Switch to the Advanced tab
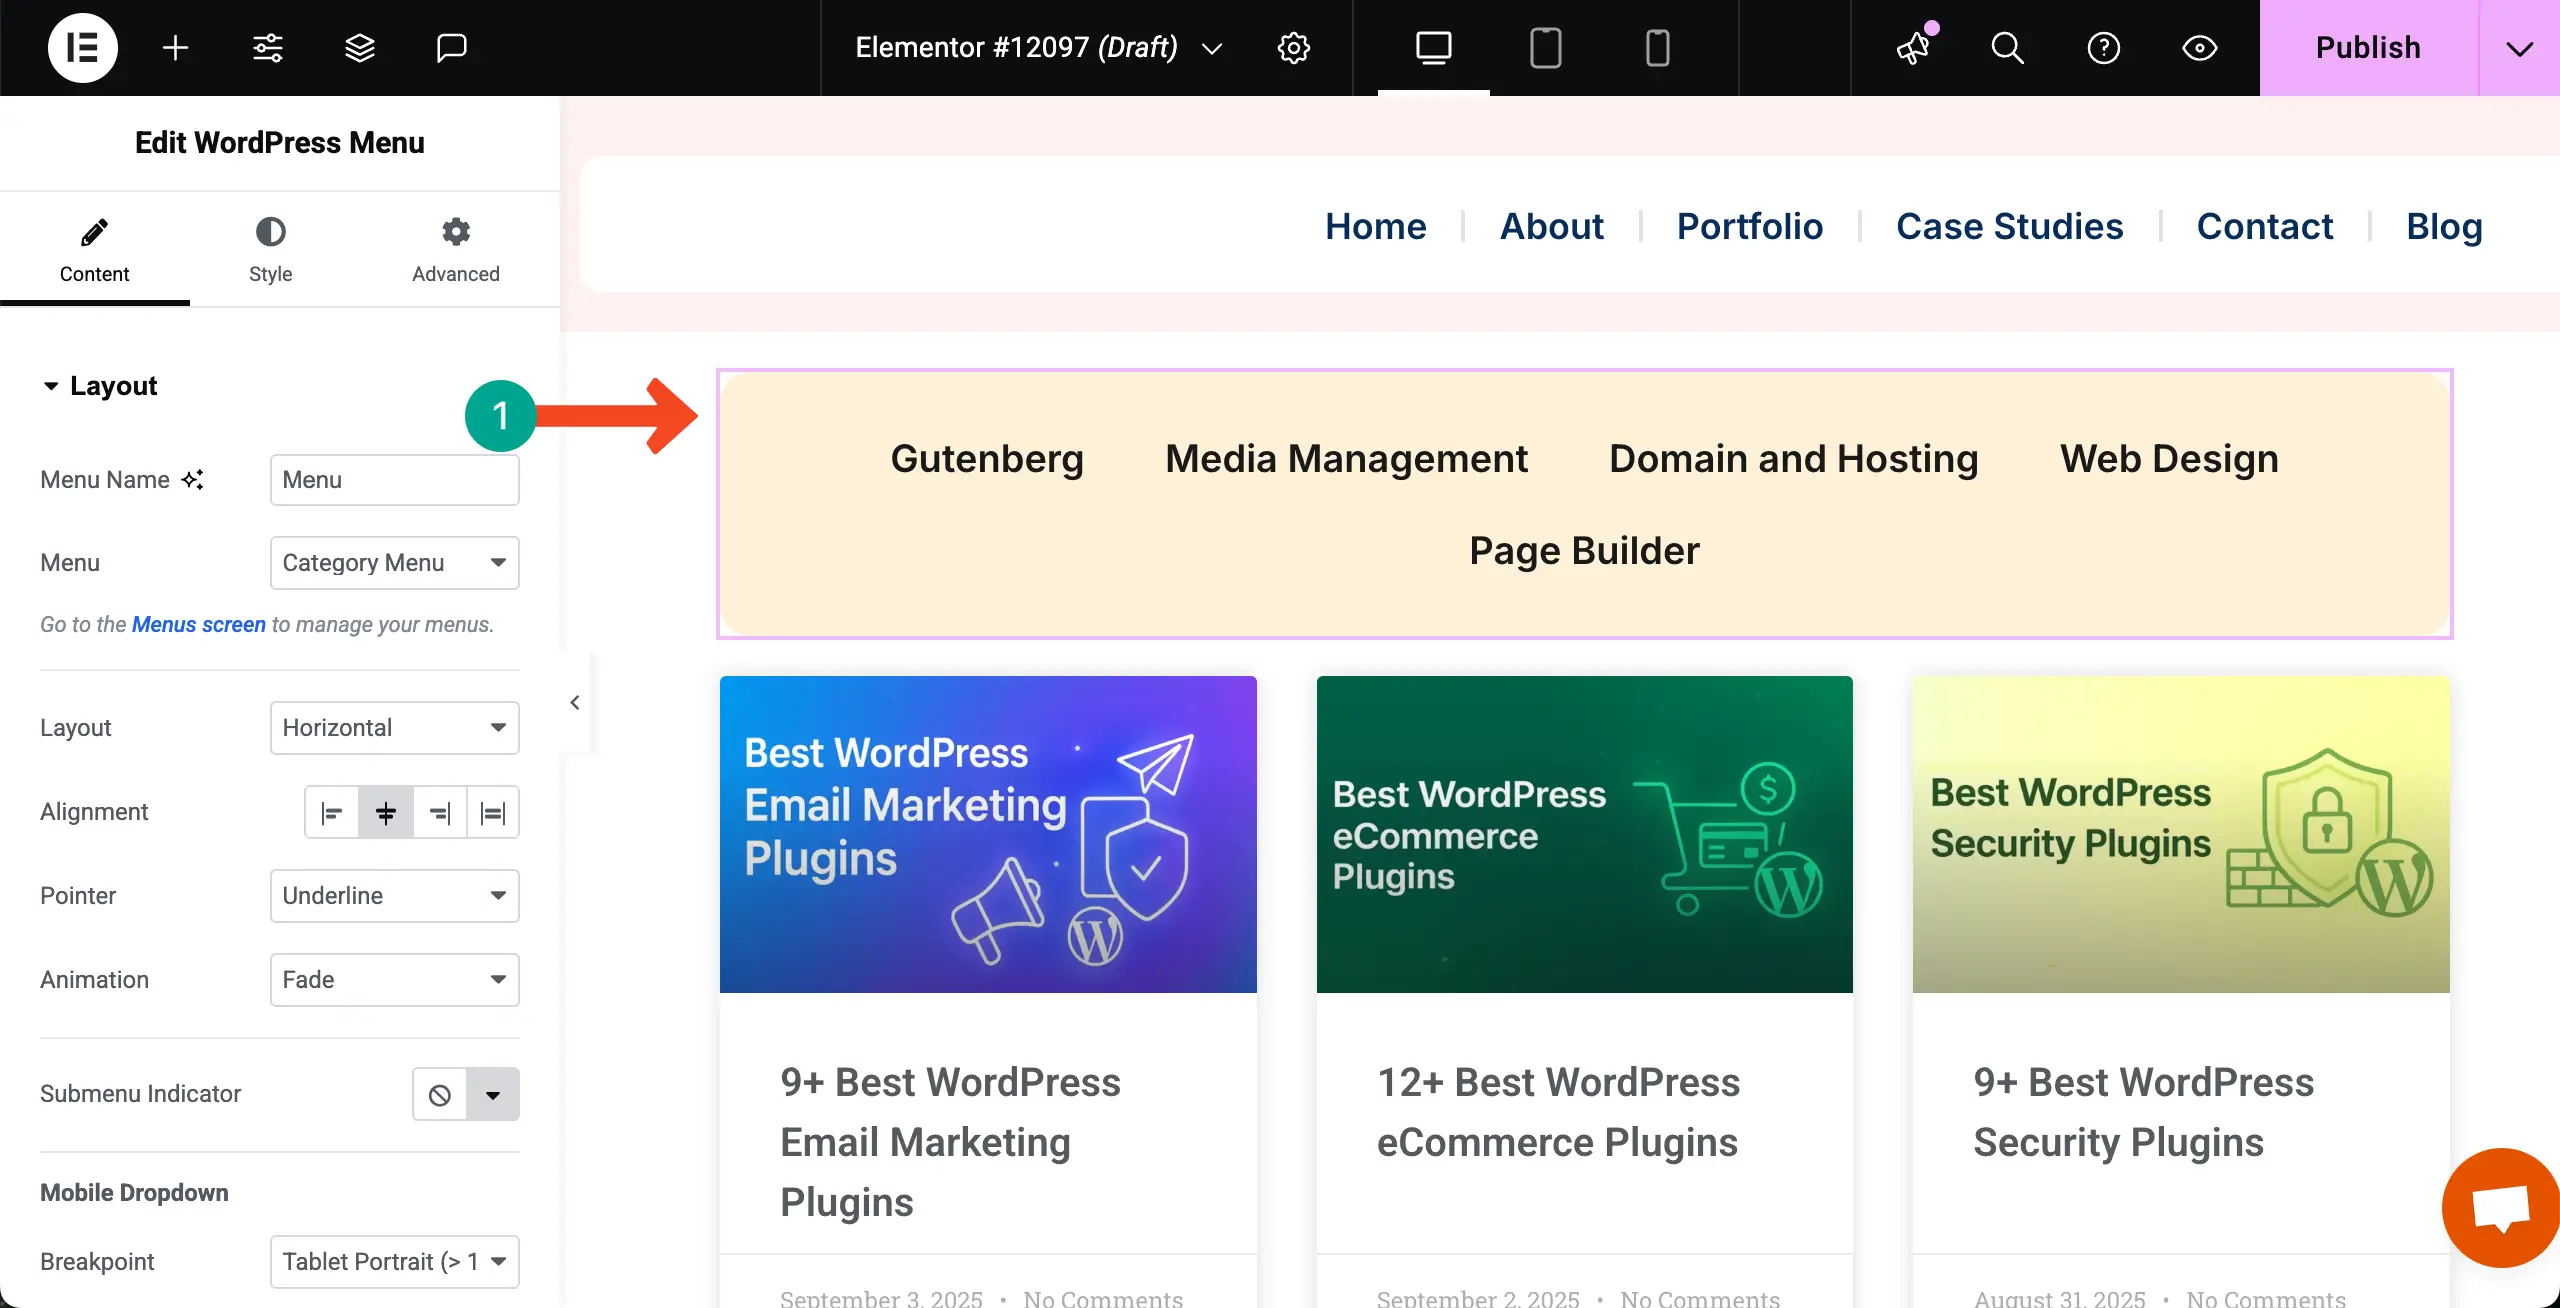This screenshot has width=2560, height=1308. pyautogui.click(x=456, y=250)
